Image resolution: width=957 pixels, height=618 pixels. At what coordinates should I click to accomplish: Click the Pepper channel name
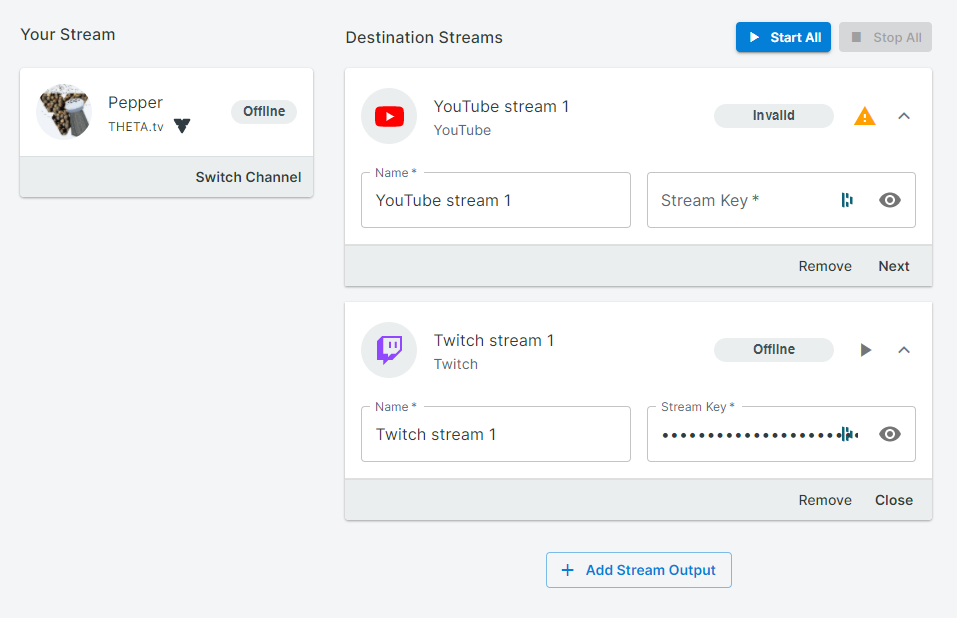(x=135, y=102)
